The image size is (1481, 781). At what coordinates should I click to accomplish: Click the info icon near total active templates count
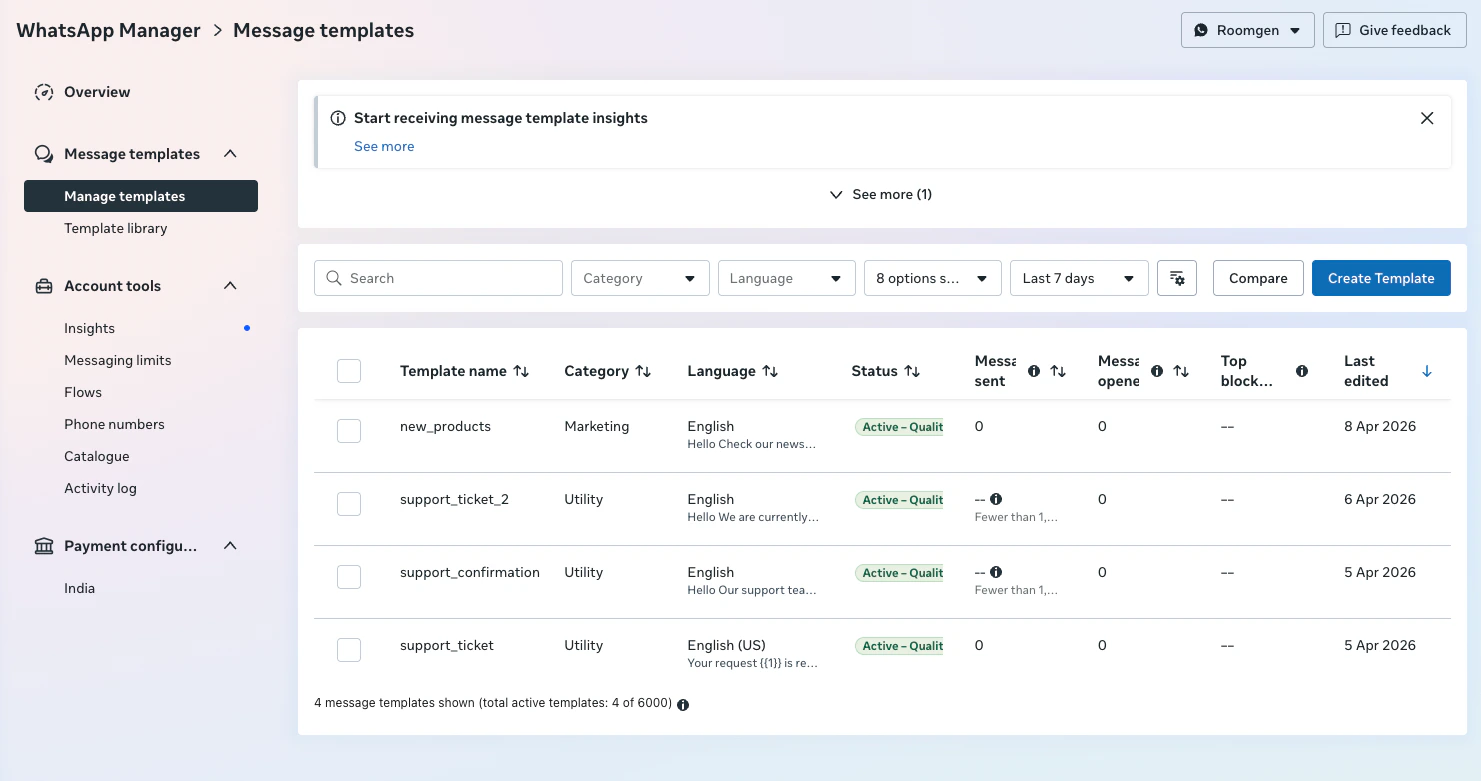point(683,704)
